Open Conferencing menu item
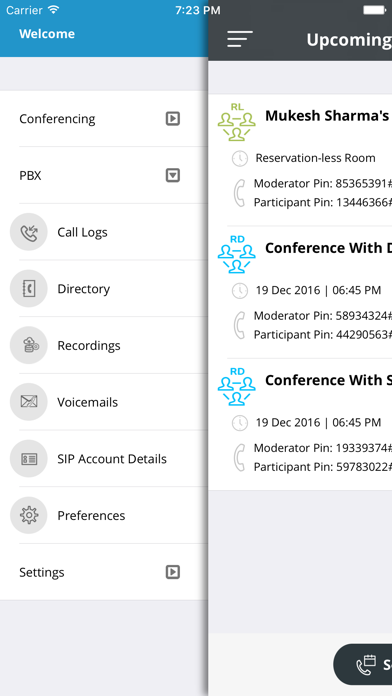The image size is (392, 696). tap(104, 119)
